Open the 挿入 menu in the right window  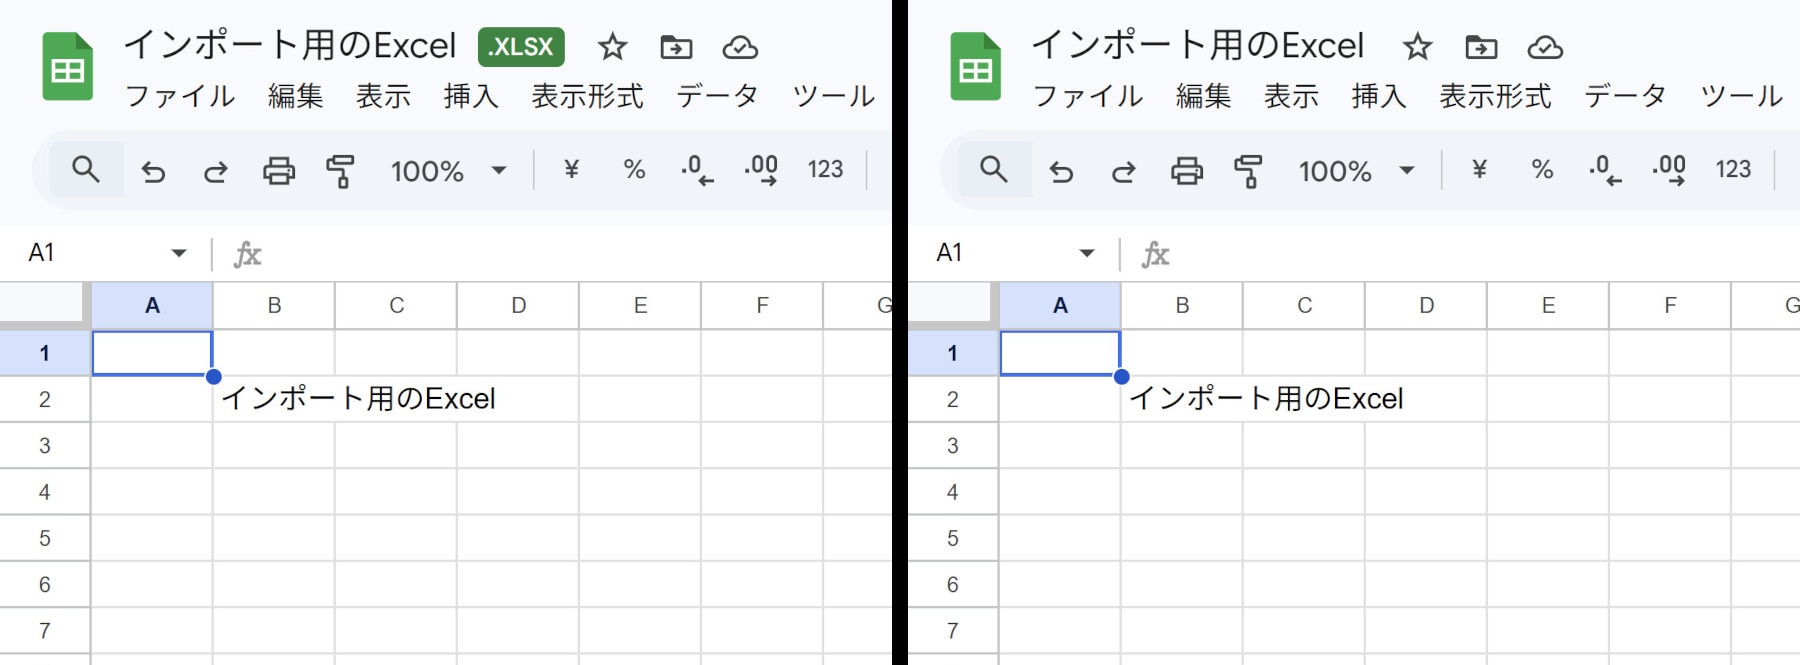coord(1379,96)
